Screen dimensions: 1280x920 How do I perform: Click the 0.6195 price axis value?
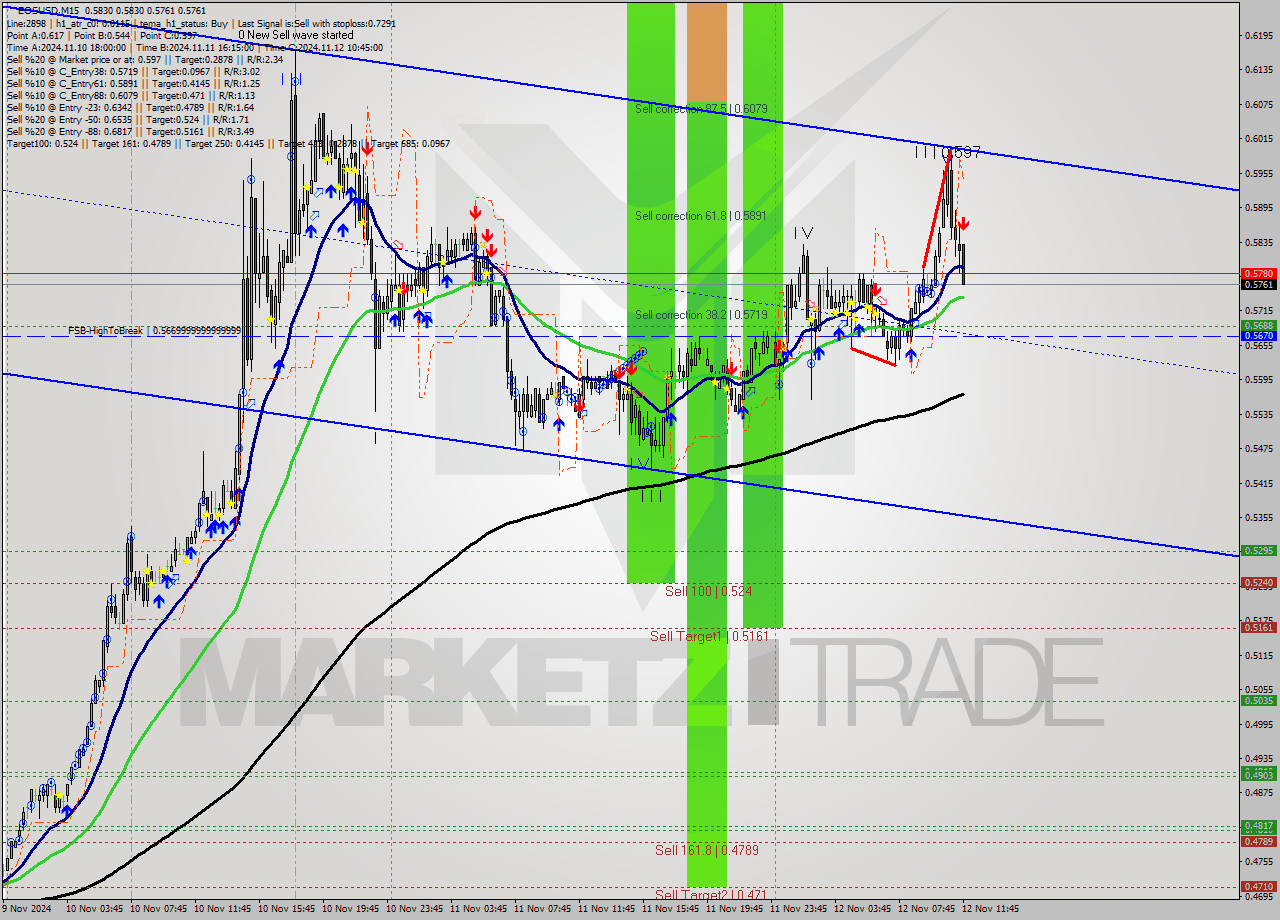[x=1259, y=35]
